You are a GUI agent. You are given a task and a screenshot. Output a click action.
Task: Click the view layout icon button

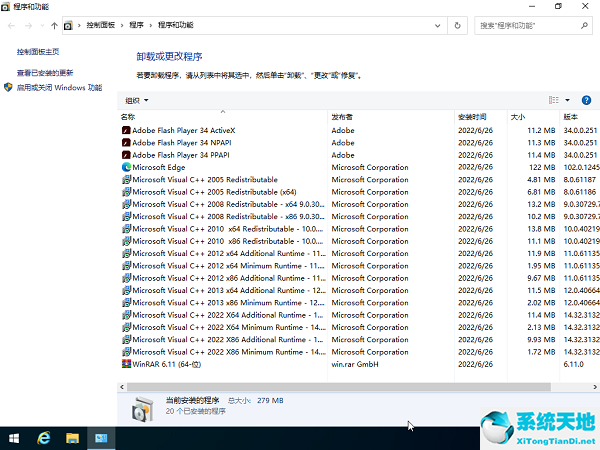554,100
